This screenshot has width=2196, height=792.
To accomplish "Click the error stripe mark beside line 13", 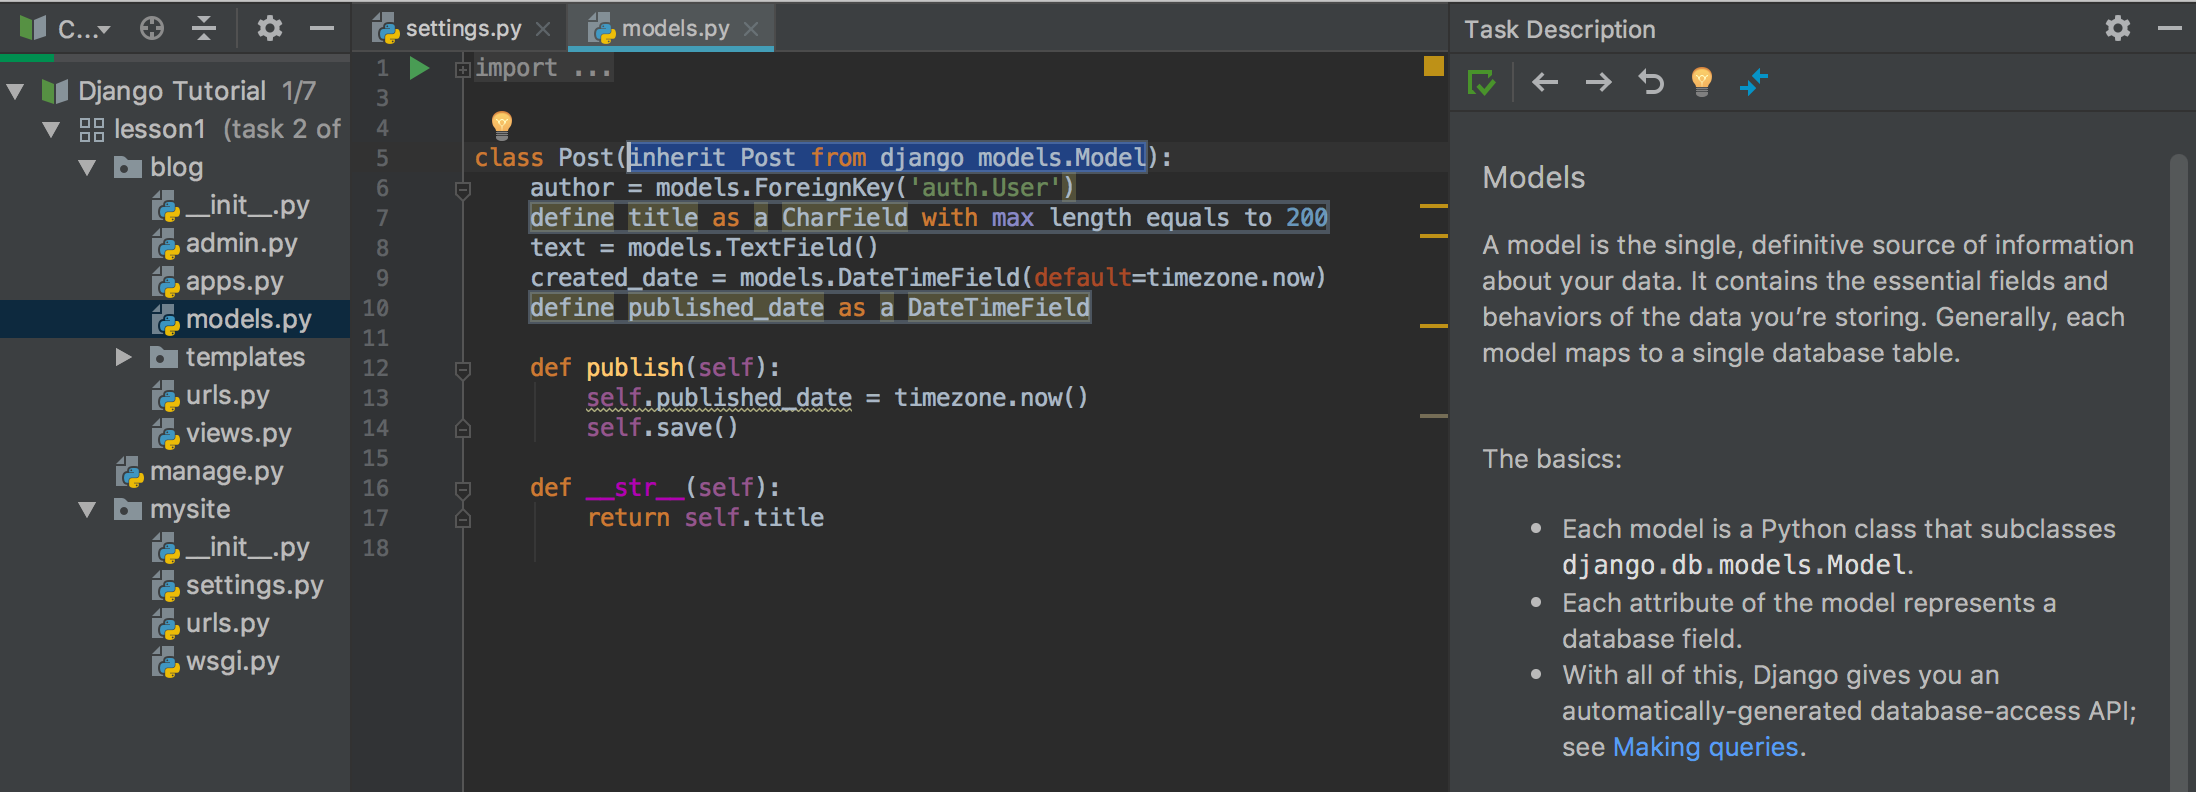I will [1434, 416].
